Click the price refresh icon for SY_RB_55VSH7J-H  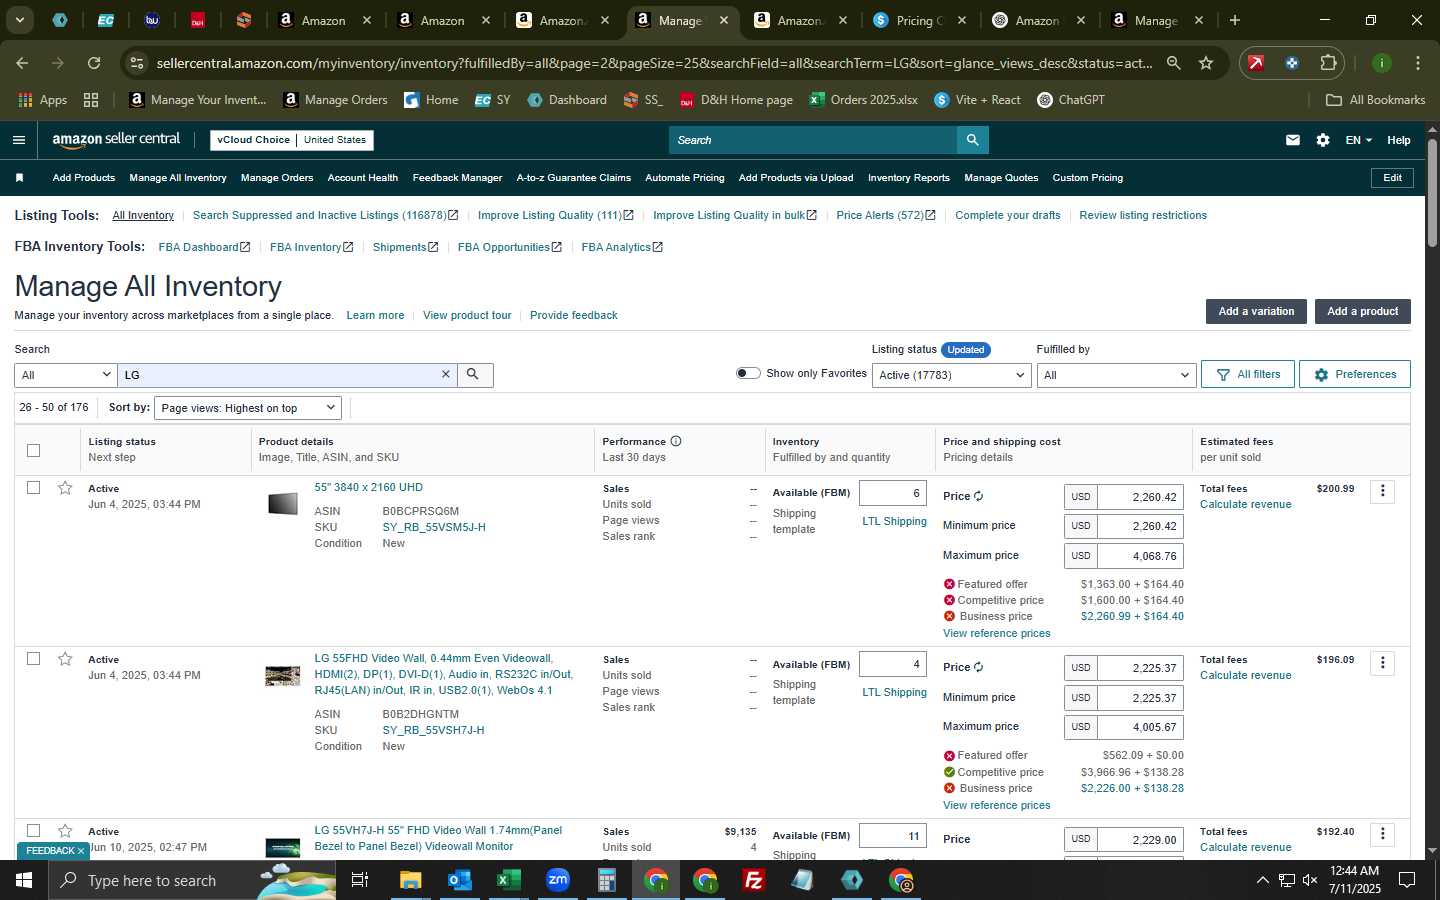978,667
